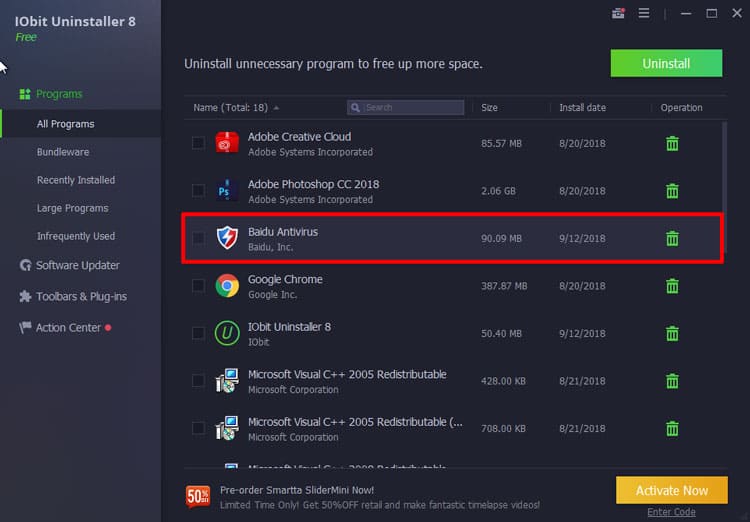
Task: Tick checkbox for Adobe Photoshop CC 2018
Action: tap(198, 190)
